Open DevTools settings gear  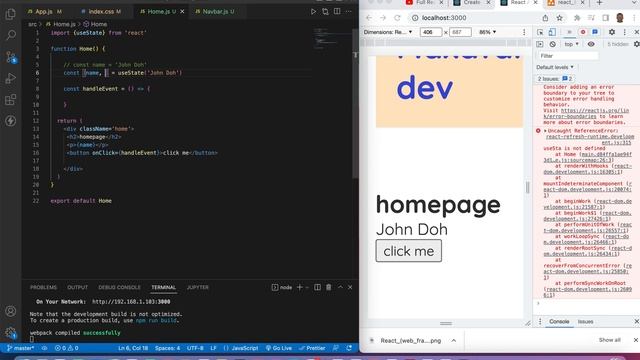pyautogui.click(x=612, y=32)
